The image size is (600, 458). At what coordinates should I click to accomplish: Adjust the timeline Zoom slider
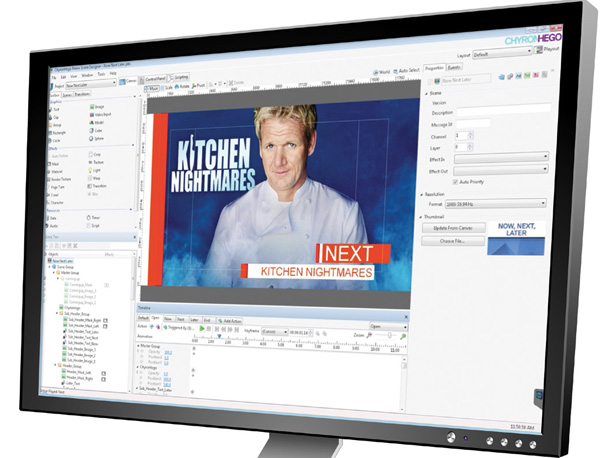click(390, 335)
